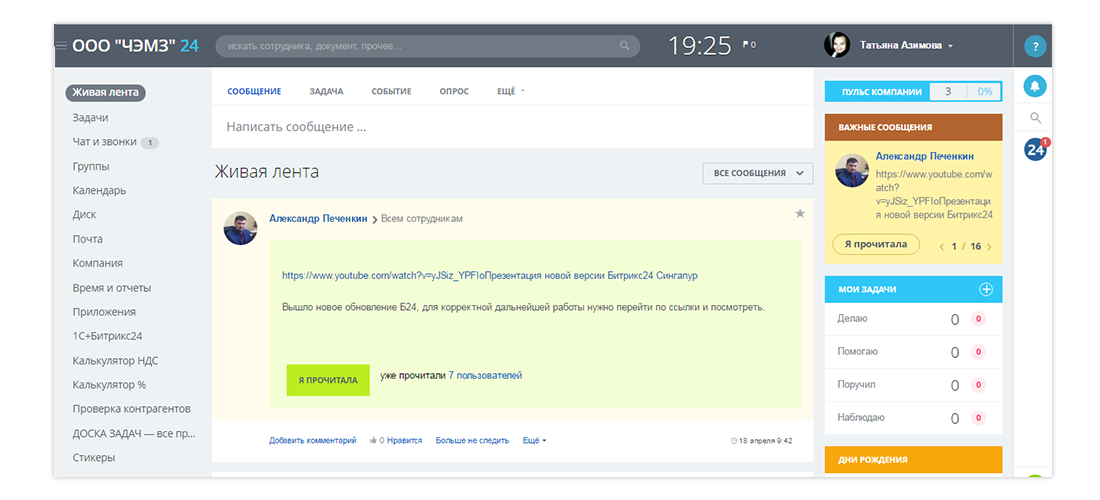Click the flag icon beside the clock
The width and height of the screenshot is (1100, 500).
pyautogui.click(x=746, y=45)
